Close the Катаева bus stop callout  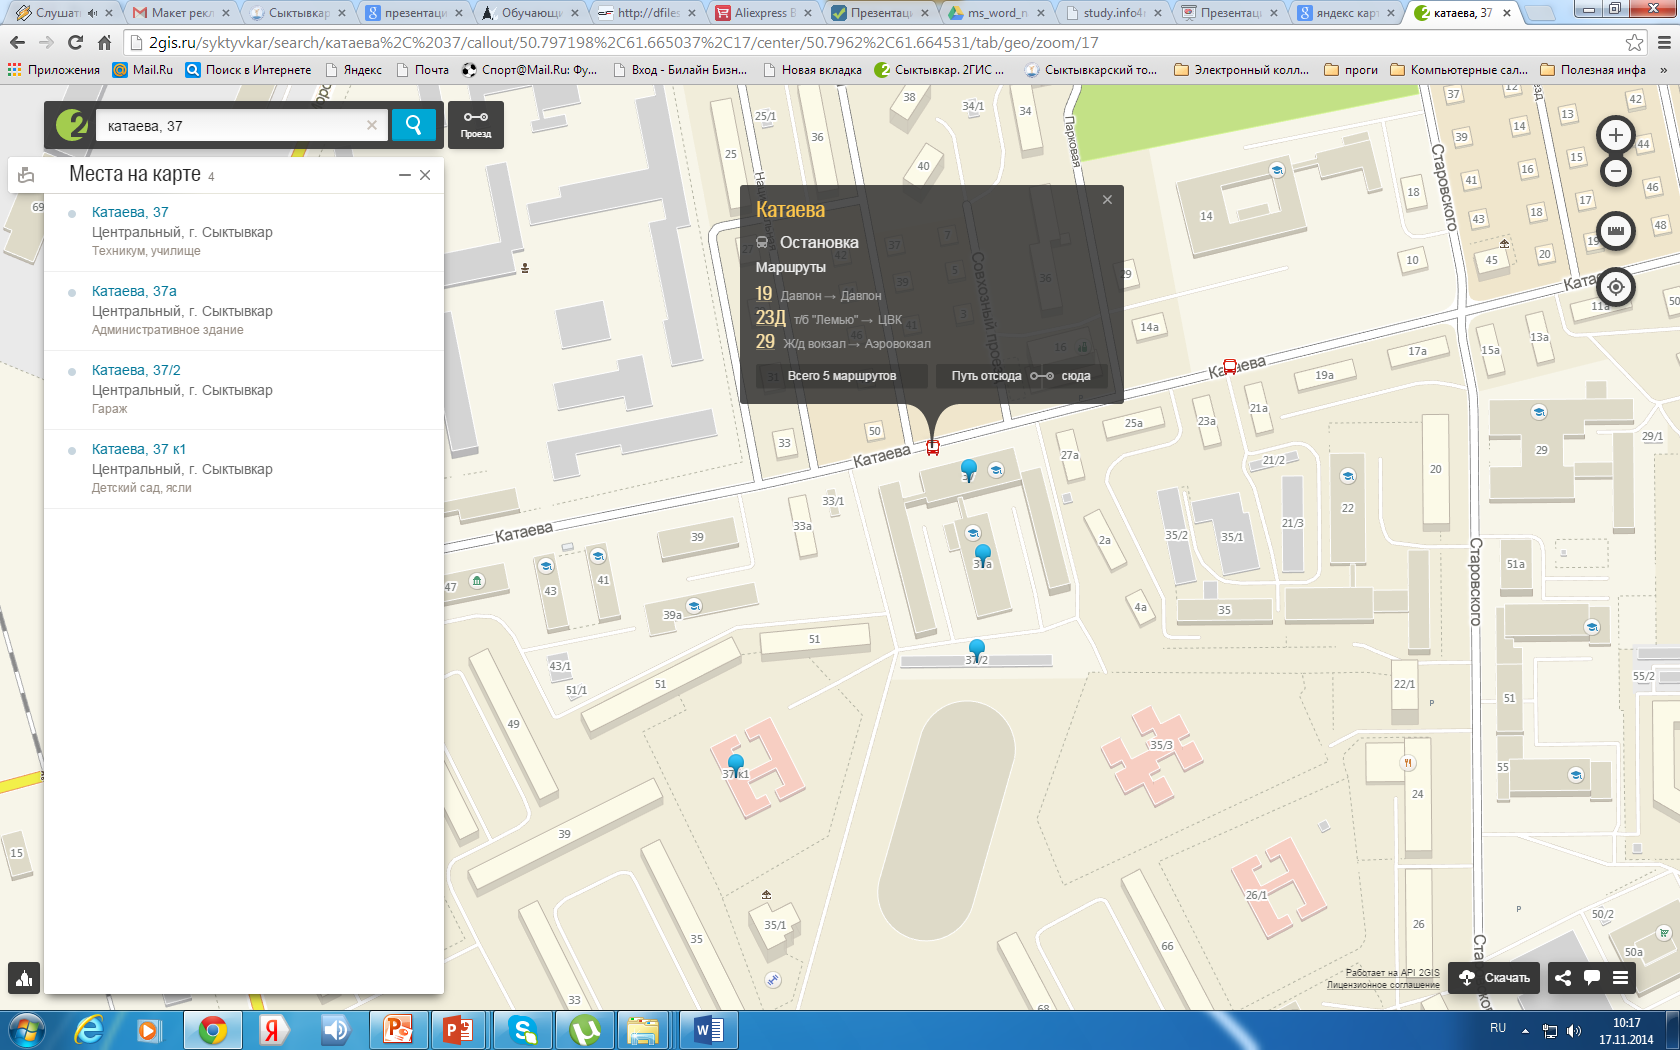pyautogui.click(x=1107, y=200)
